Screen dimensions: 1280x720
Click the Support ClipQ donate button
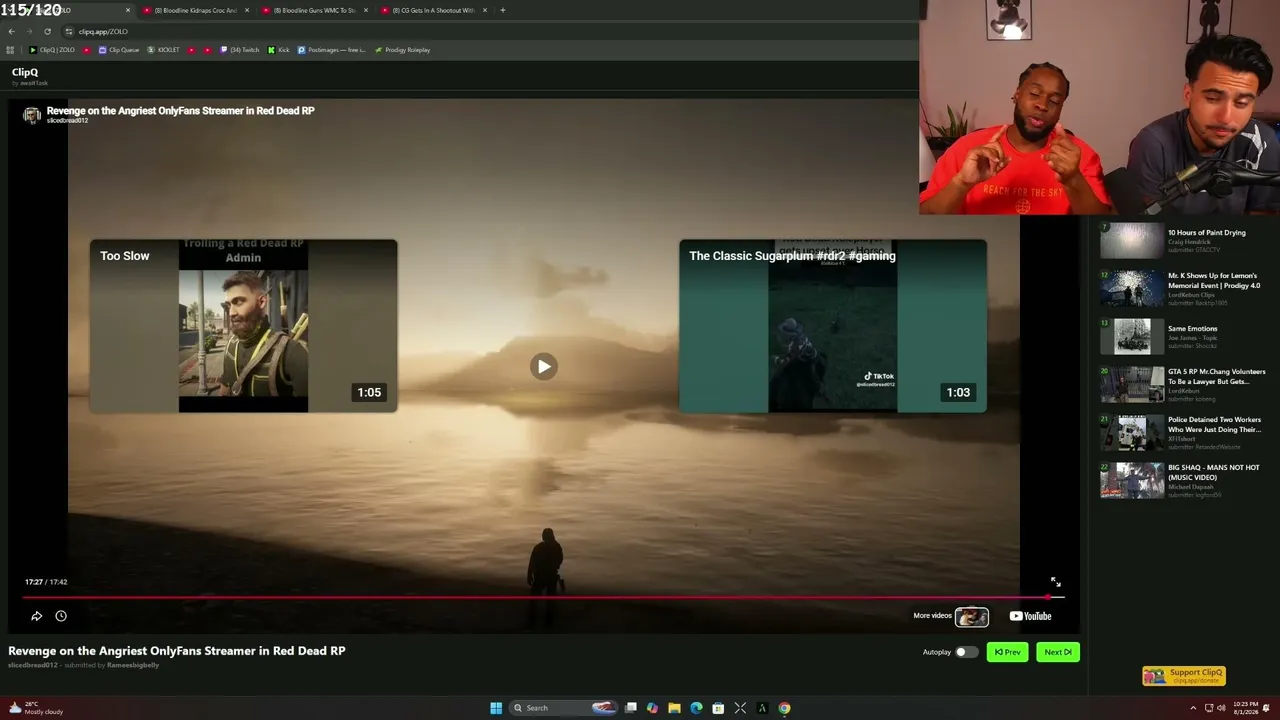(x=1184, y=676)
